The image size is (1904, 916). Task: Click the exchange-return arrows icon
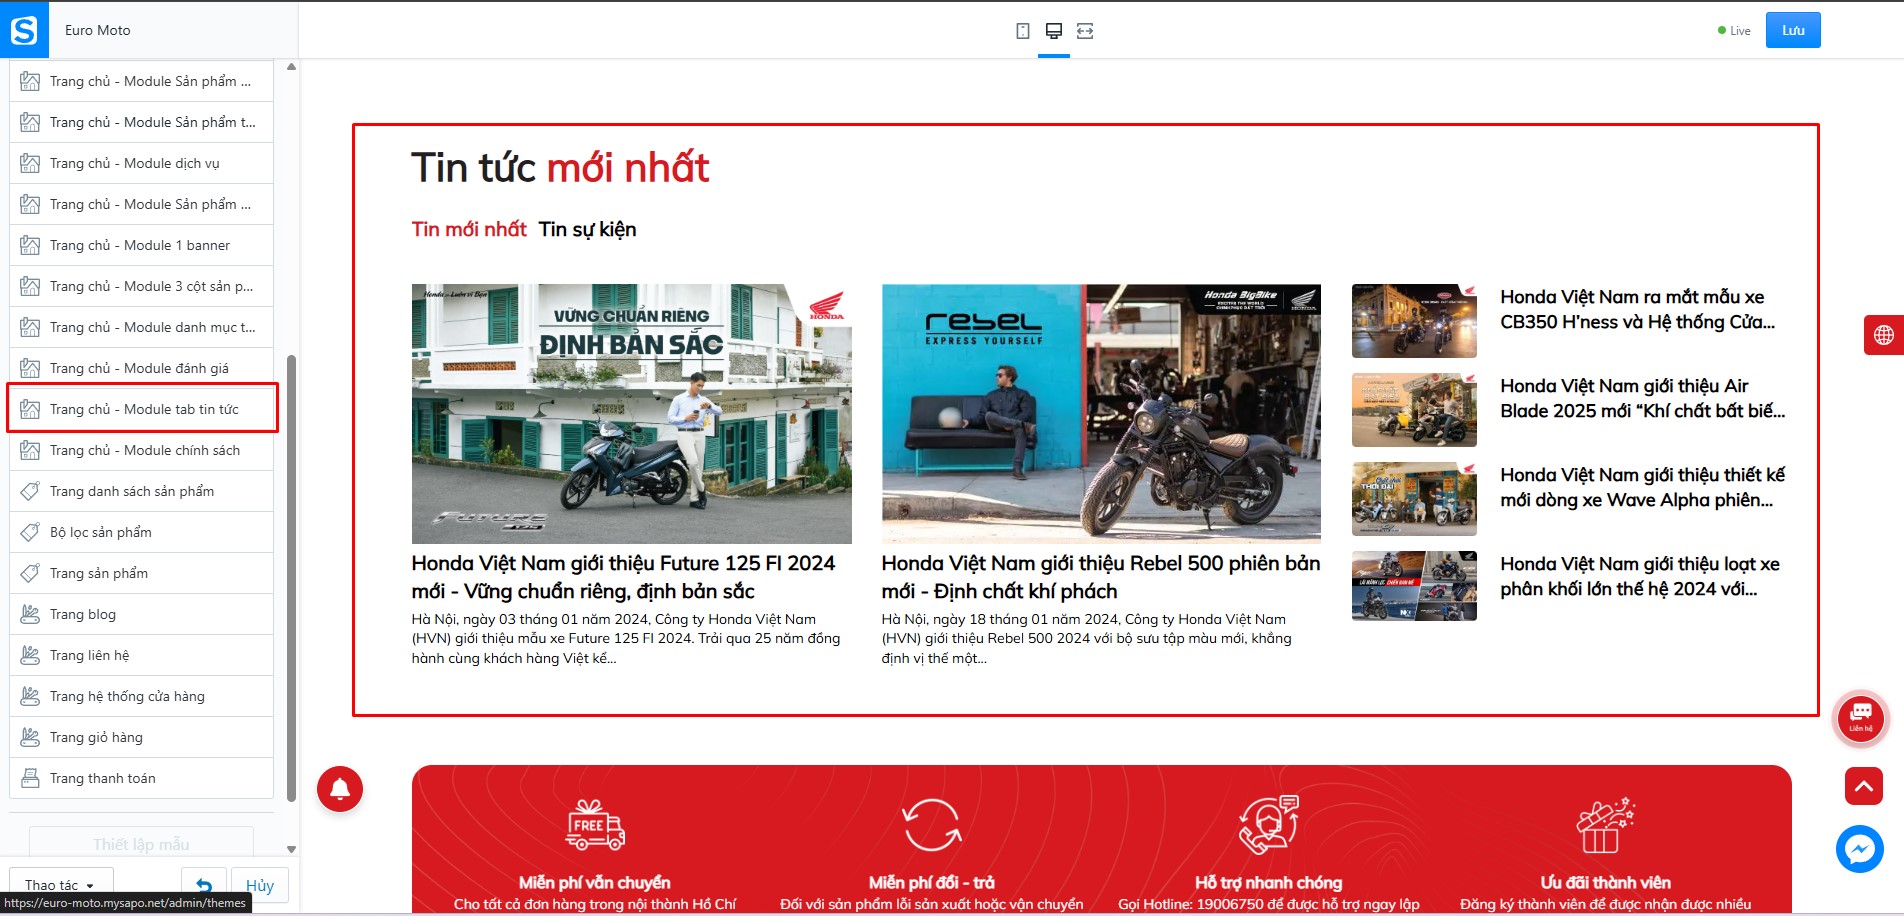click(932, 825)
